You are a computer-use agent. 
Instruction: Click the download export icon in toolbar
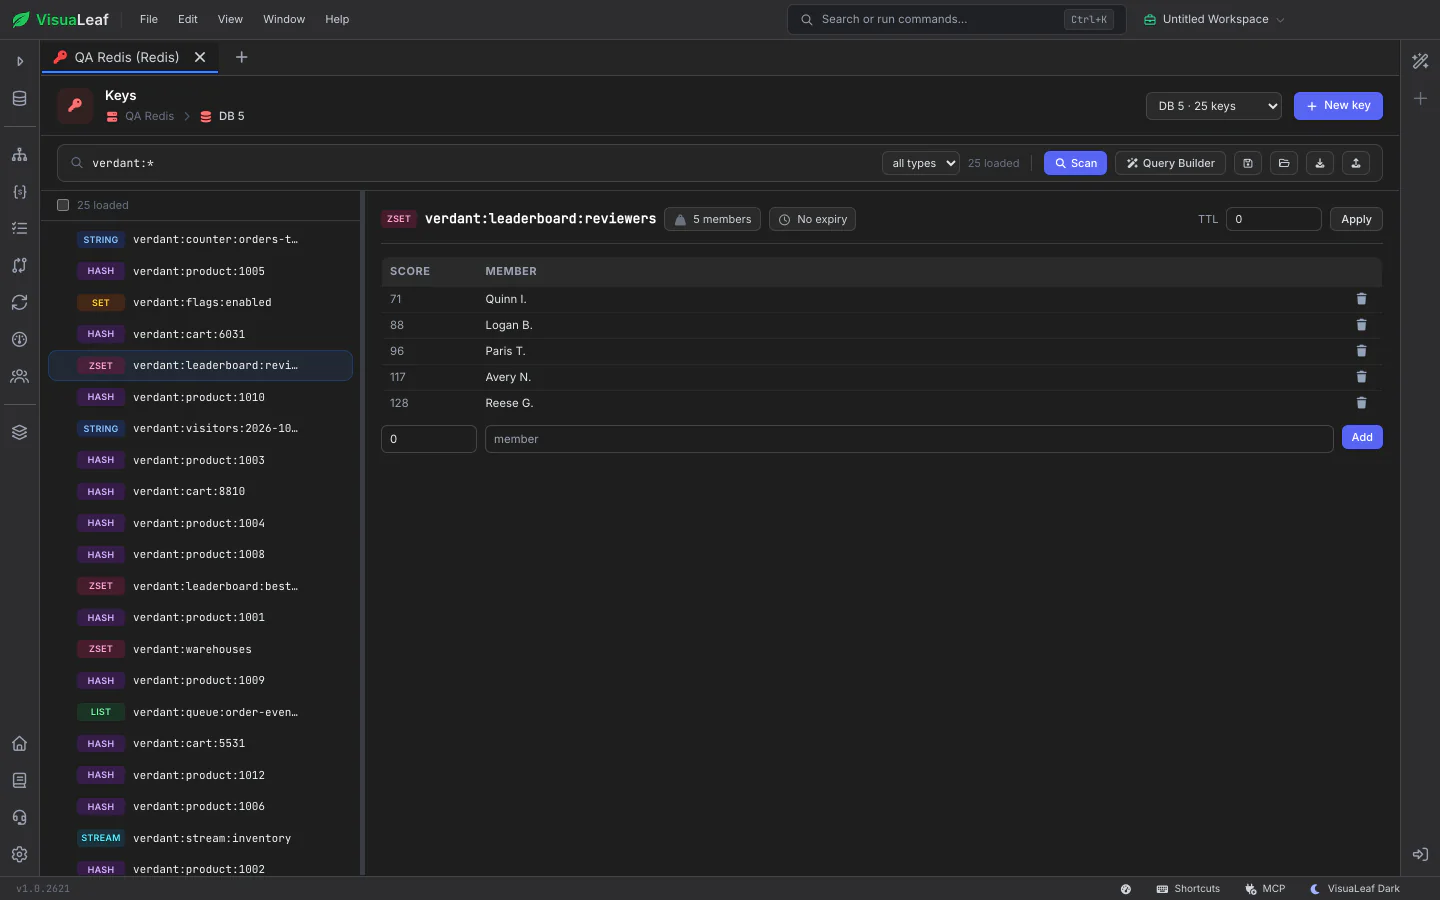coord(1320,163)
